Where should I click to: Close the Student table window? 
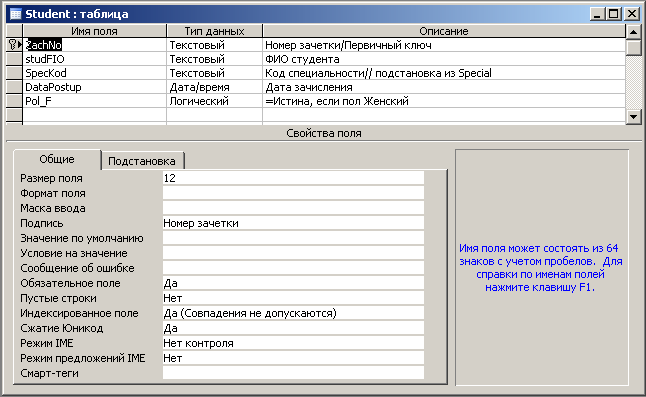(x=632, y=14)
